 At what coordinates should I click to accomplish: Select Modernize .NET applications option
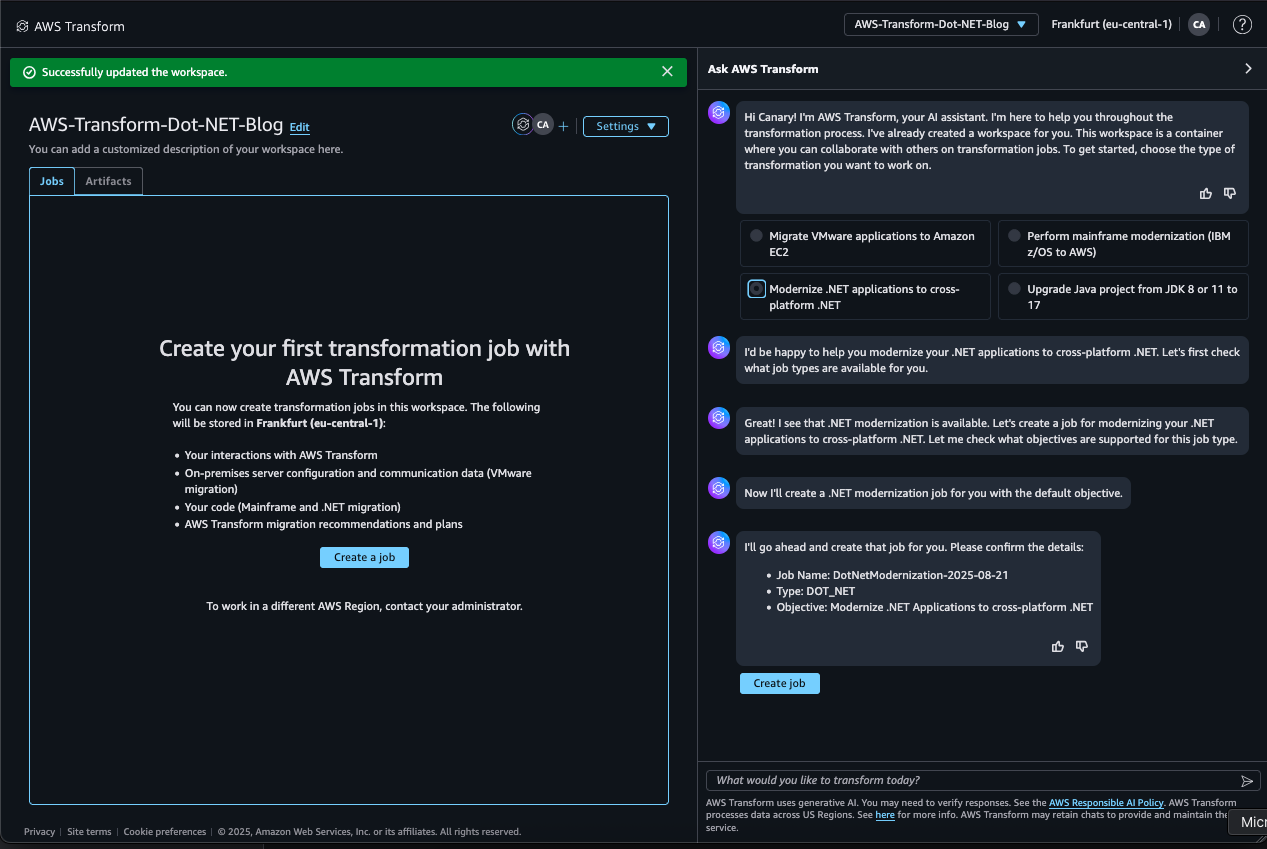pyautogui.click(x=865, y=297)
